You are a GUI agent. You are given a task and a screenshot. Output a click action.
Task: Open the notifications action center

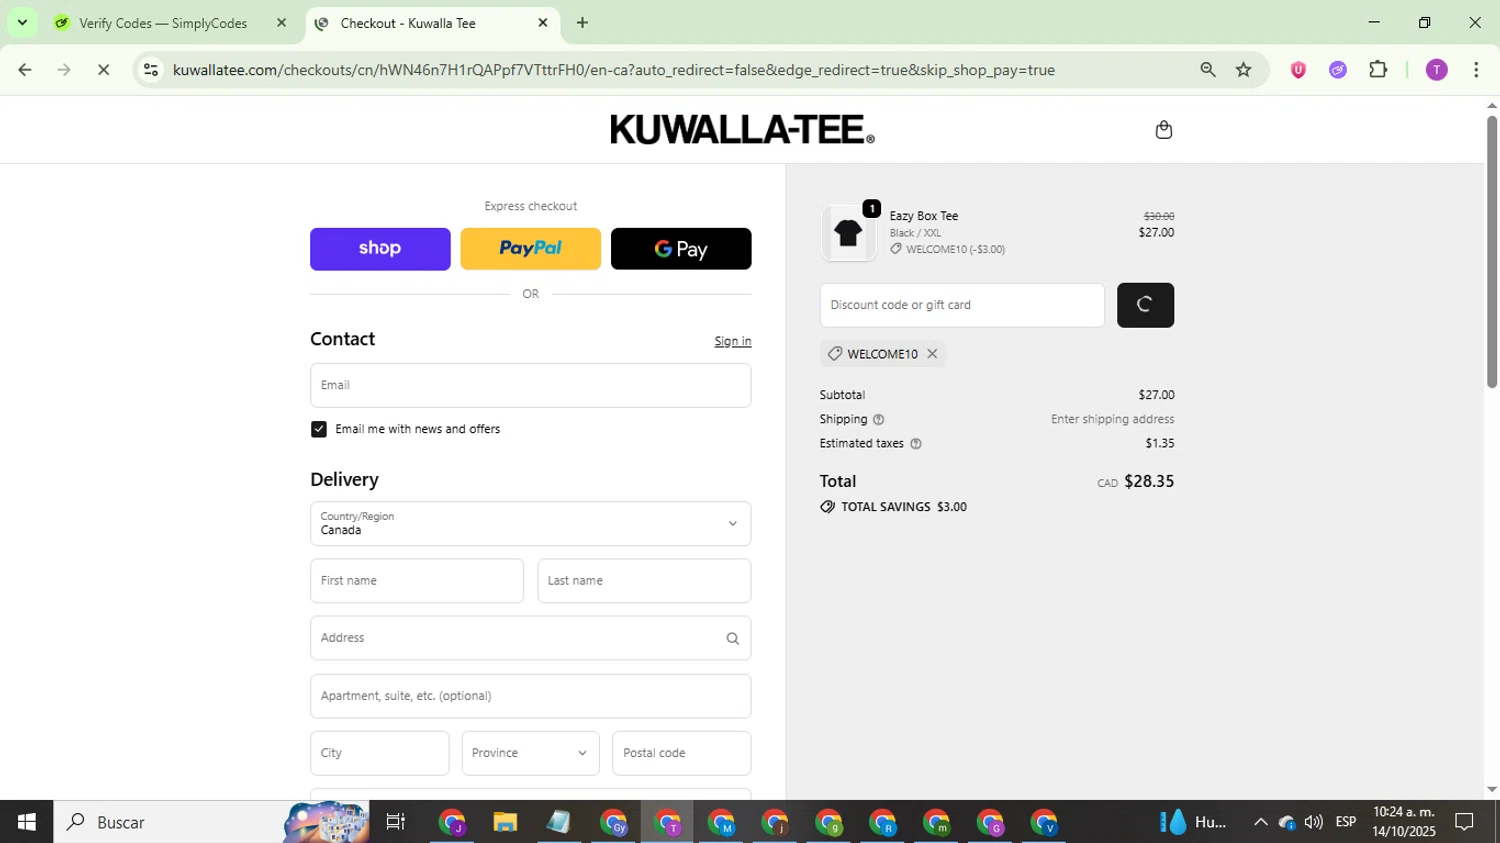pyautogui.click(x=1464, y=822)
